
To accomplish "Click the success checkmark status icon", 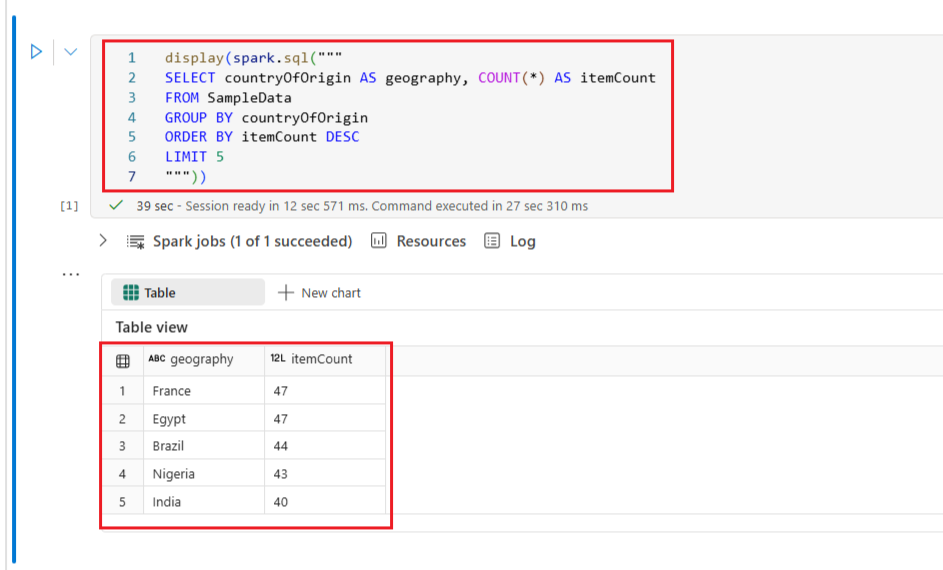I will pos(116,206).
